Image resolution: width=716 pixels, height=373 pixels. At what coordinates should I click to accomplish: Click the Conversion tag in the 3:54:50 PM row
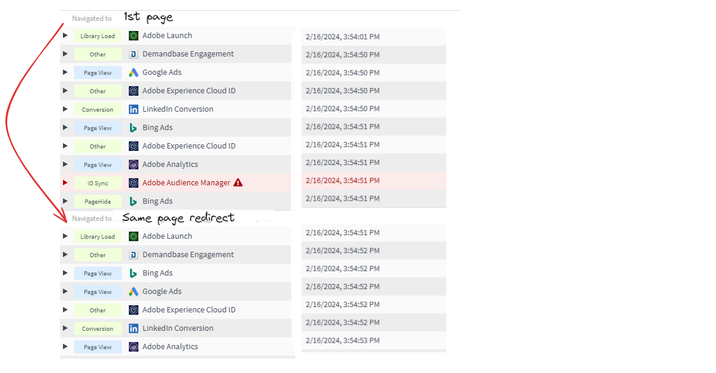point(98,110)
